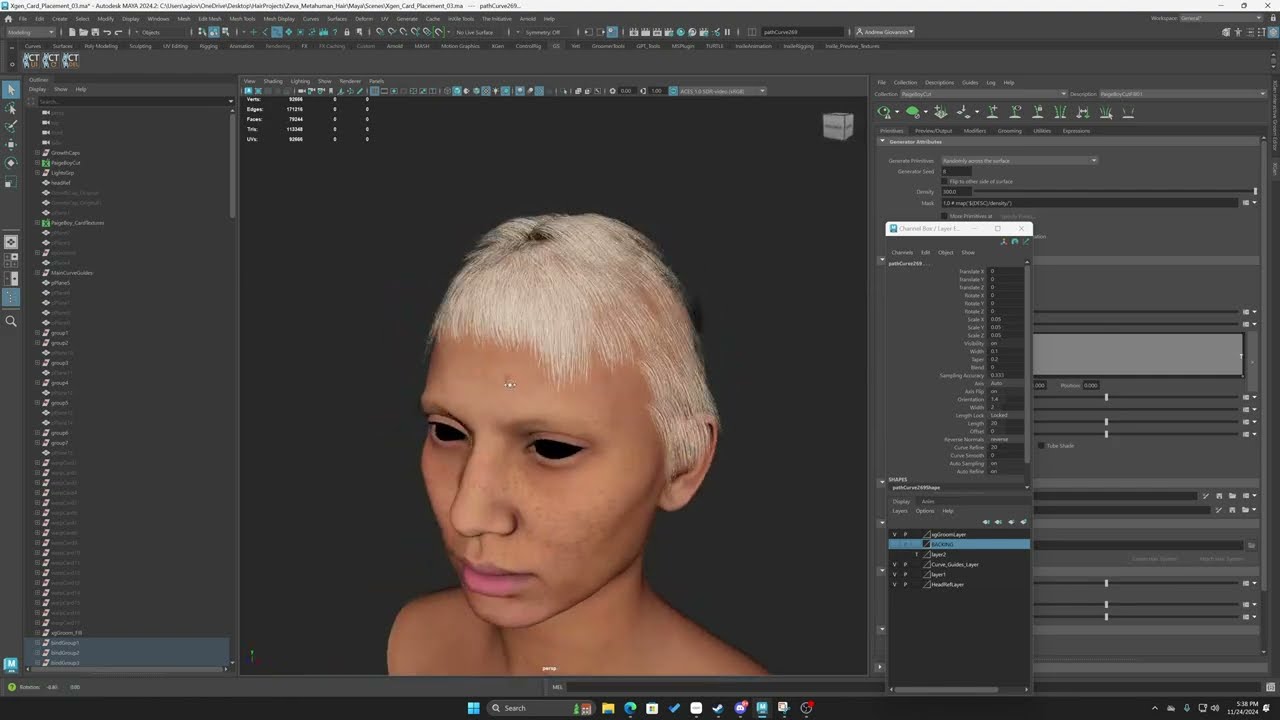Screen dimensions: 1280x720
Task: Click the XGen guide length arrows icon
Action: coord(1083,112)
